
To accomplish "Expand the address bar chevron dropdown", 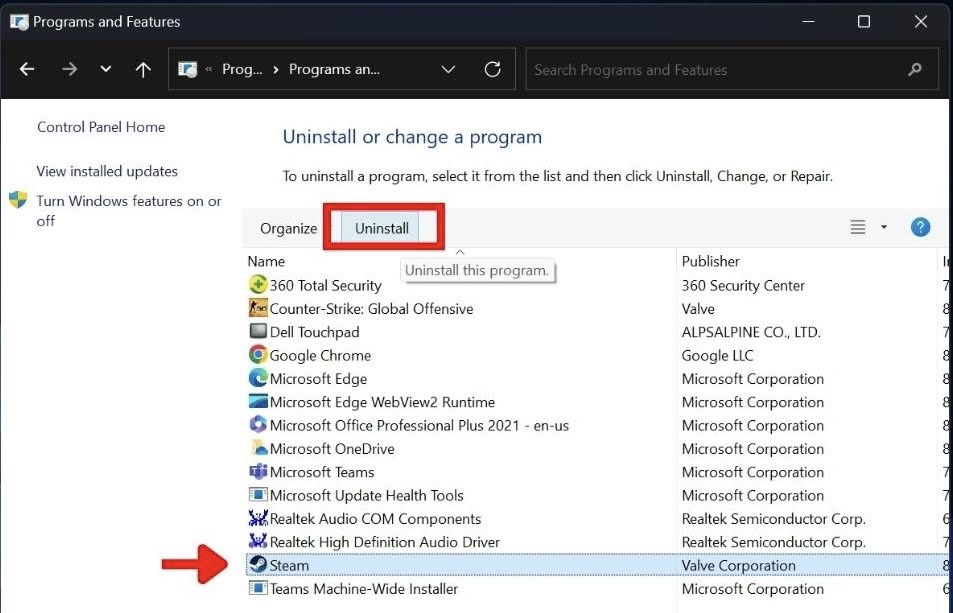I will pyautogui.click(x=448, y=69).
